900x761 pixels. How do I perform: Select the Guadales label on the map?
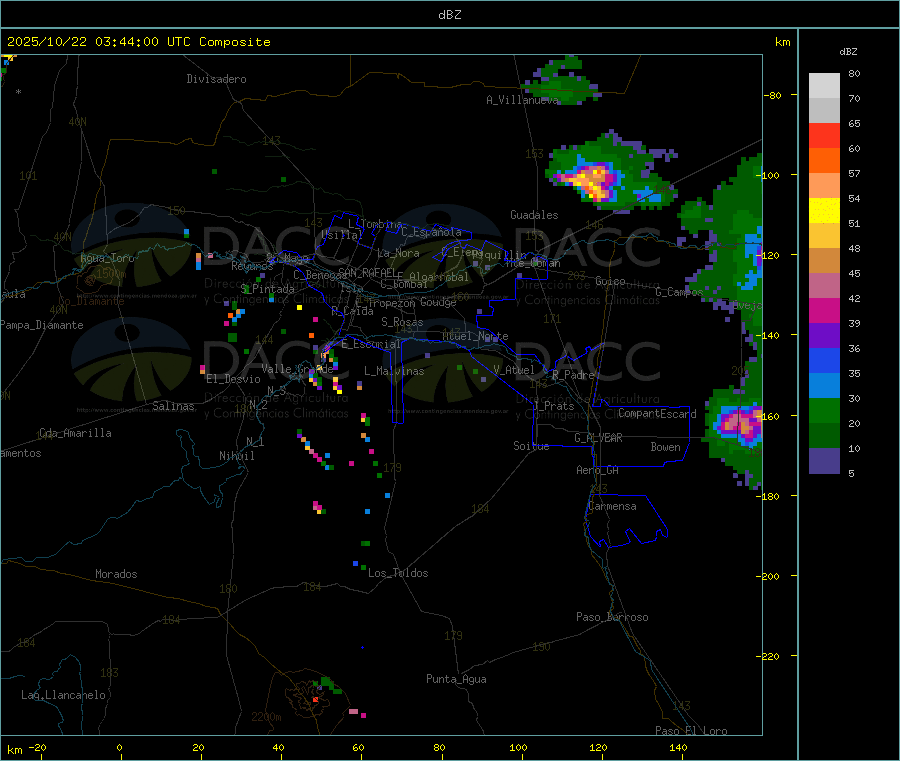(x=534, y=215)
